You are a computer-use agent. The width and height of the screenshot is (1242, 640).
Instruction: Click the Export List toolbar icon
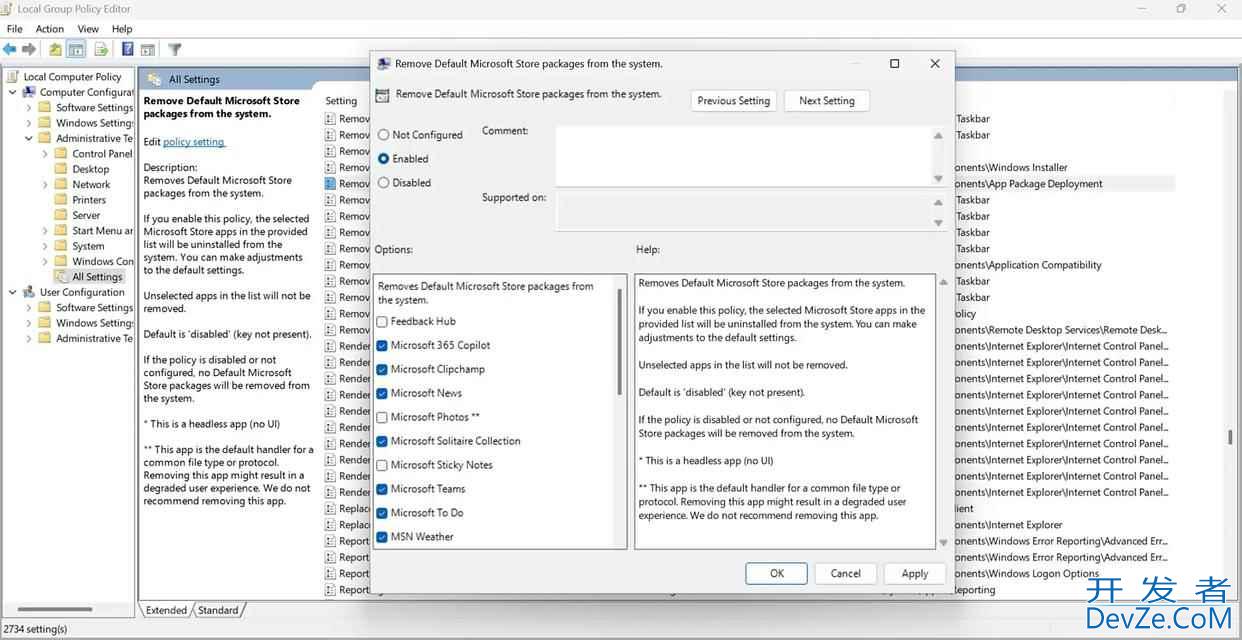pos(101,49)
